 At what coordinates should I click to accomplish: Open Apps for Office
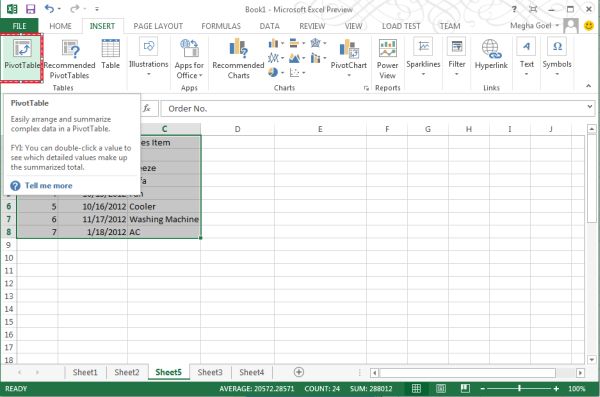[x=189, y=59]
